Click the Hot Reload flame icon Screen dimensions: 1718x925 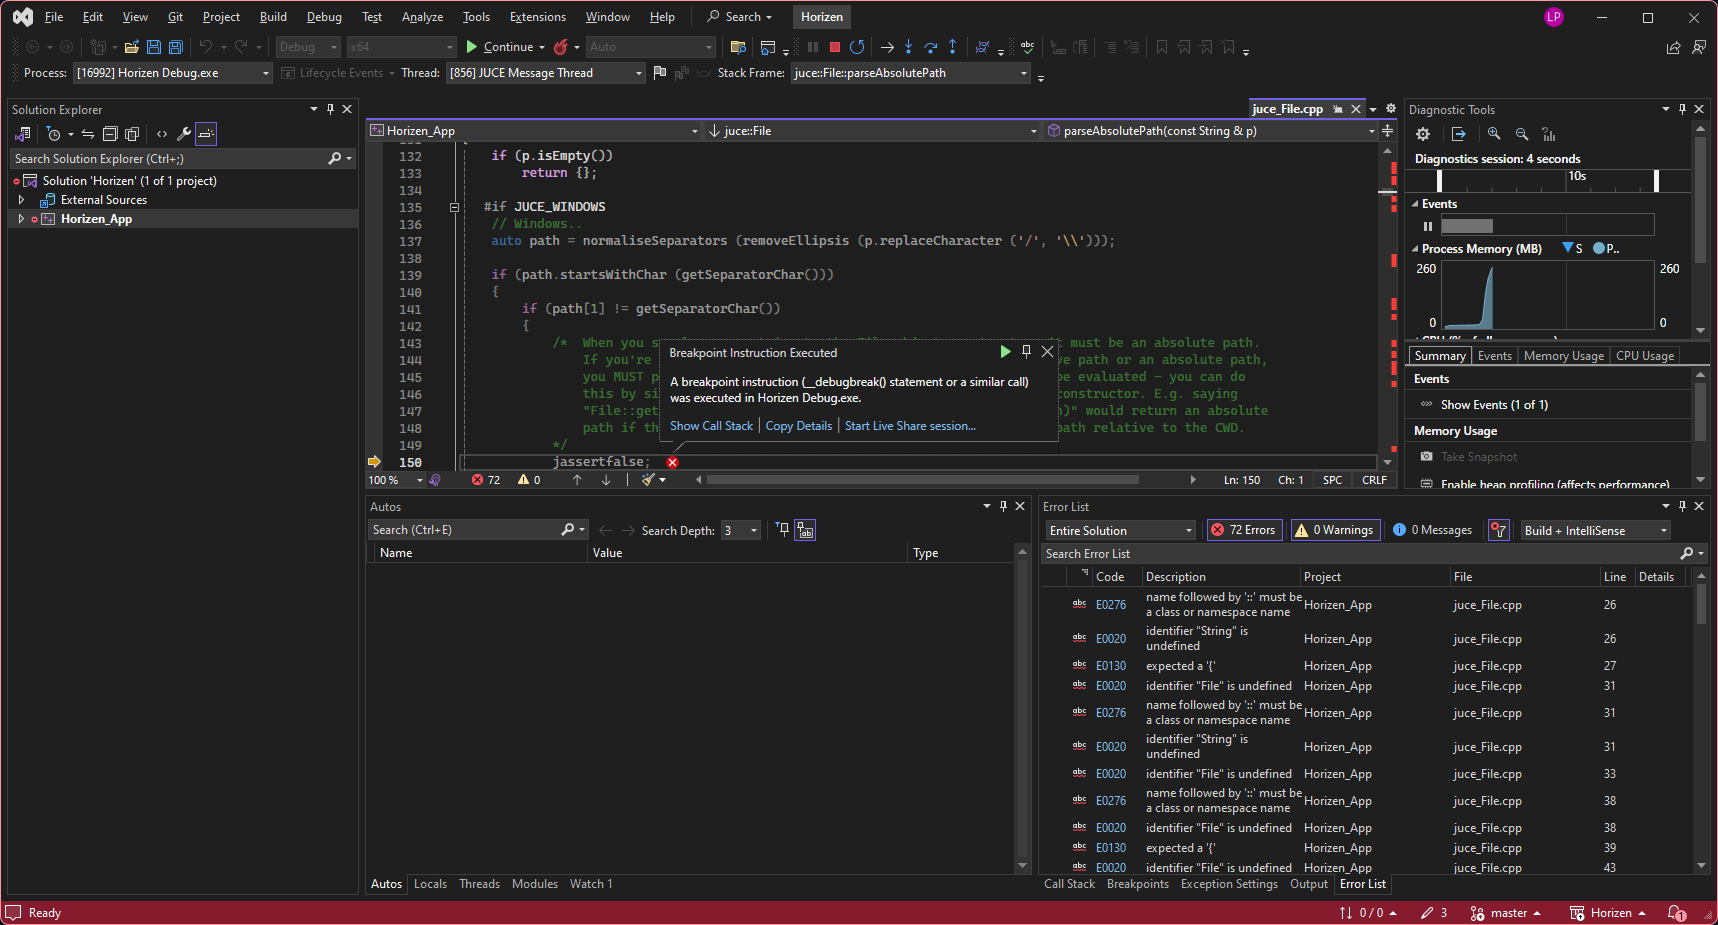tap(561, 47)
